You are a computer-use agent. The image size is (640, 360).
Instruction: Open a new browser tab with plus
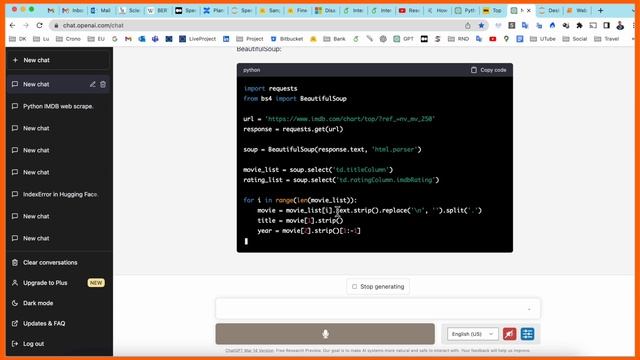point(600,10)
